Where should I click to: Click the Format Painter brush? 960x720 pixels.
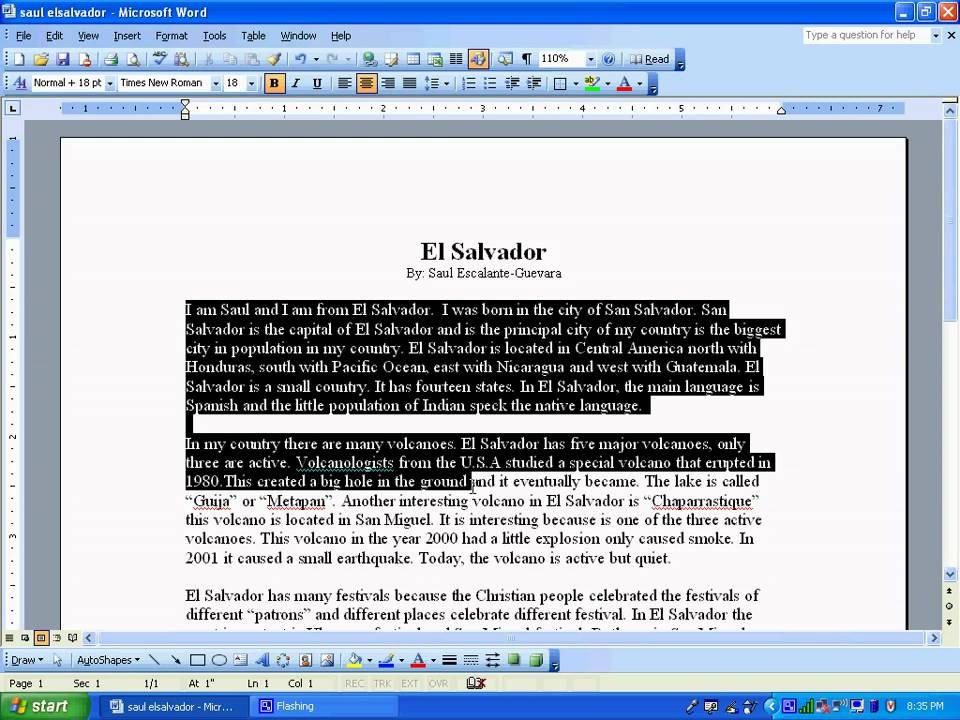(274, 59)
